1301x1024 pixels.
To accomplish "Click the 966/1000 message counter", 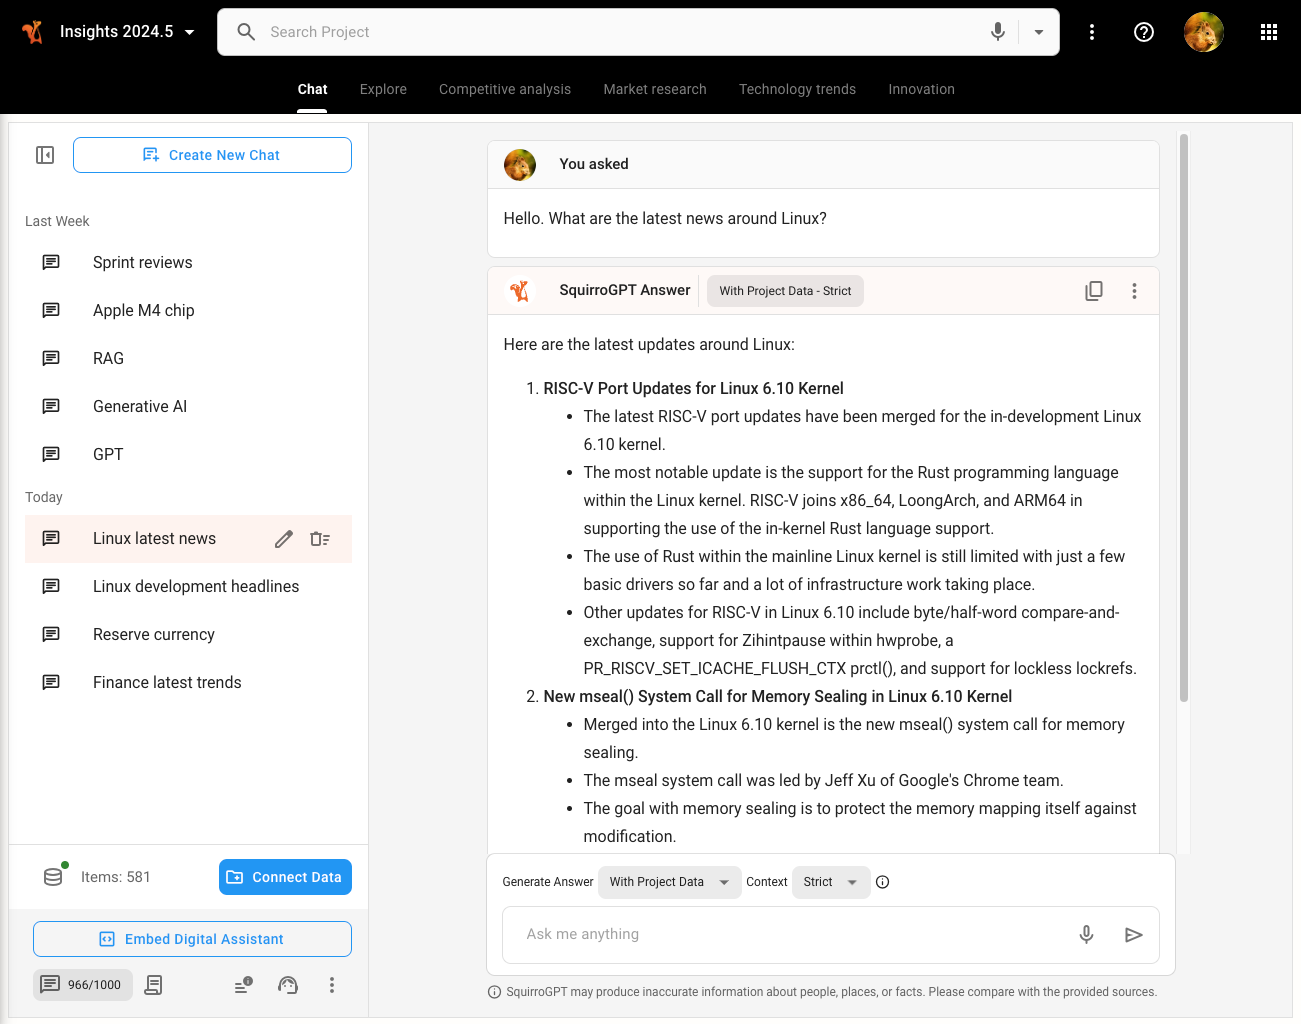I will coord(83,985).
